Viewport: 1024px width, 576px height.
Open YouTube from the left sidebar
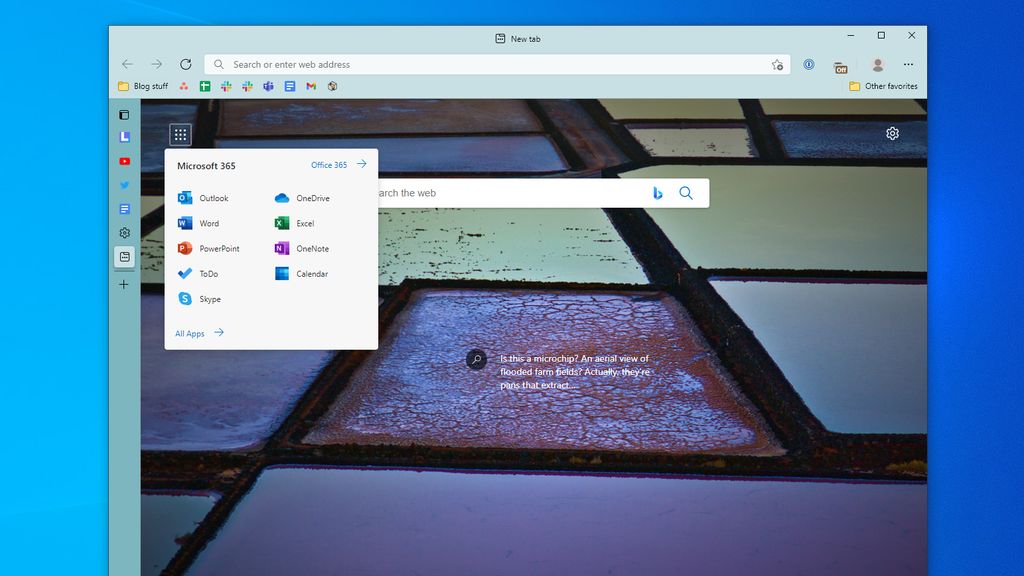(x=123, y=160)
